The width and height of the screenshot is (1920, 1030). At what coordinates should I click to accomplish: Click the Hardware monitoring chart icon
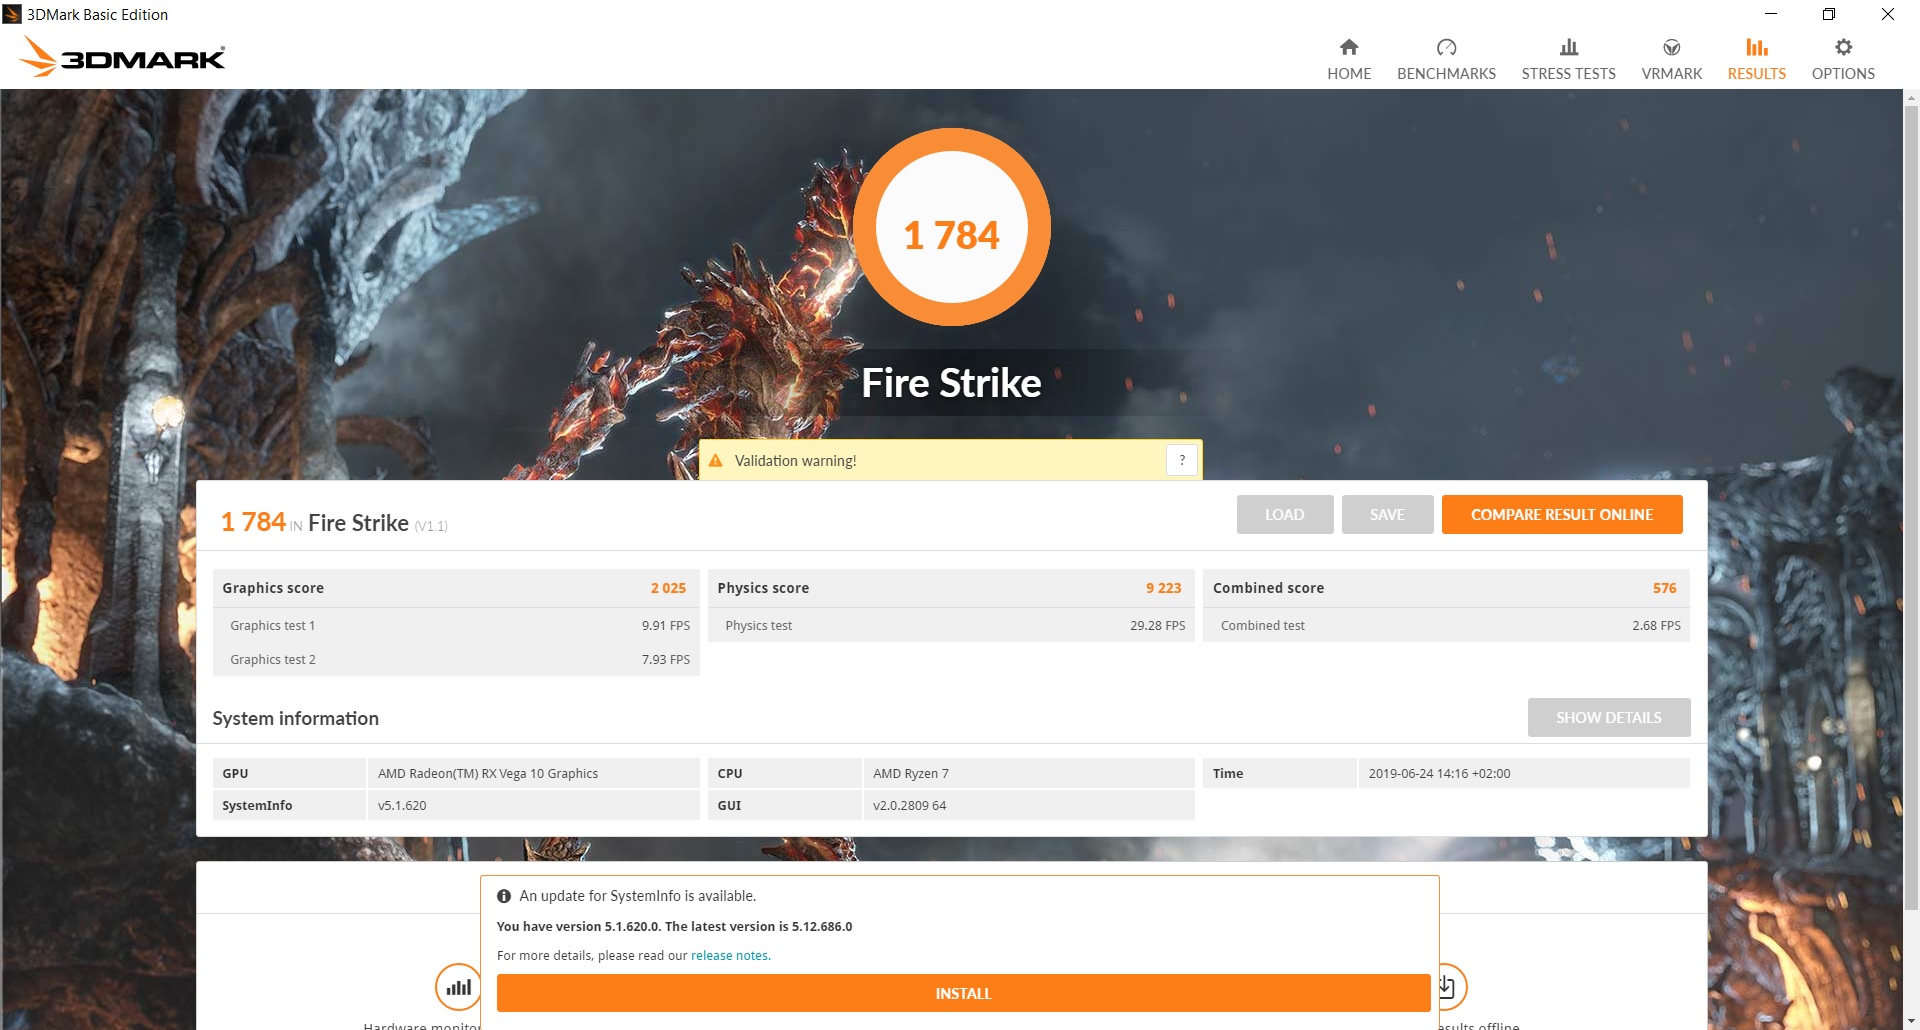click(x=458, y=987)
